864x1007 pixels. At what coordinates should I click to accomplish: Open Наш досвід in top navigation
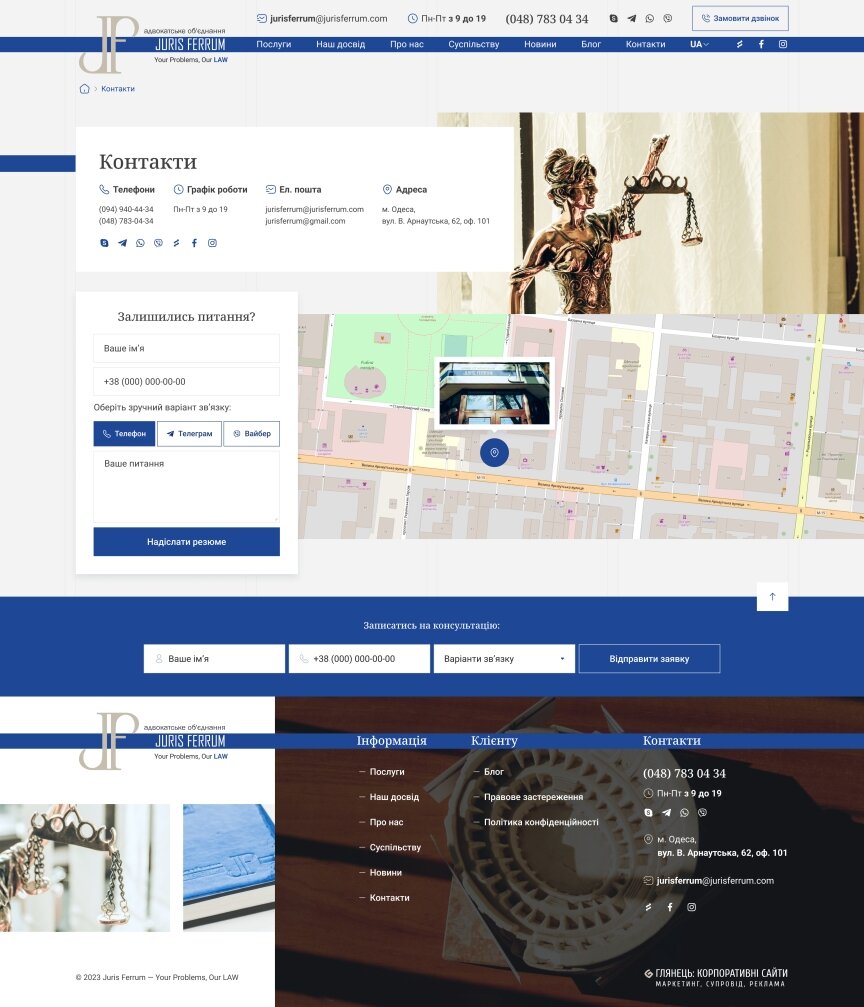tap(340, 44)
